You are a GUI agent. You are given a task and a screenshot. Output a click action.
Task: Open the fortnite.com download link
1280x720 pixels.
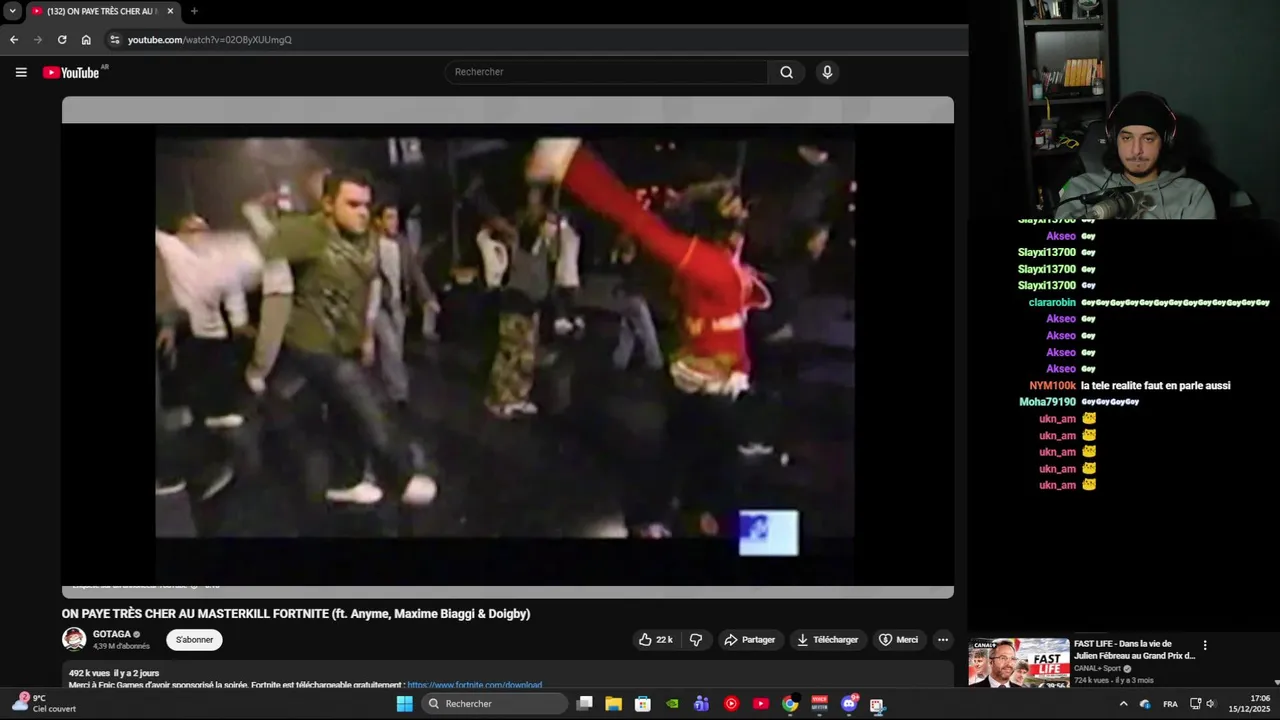474,685
